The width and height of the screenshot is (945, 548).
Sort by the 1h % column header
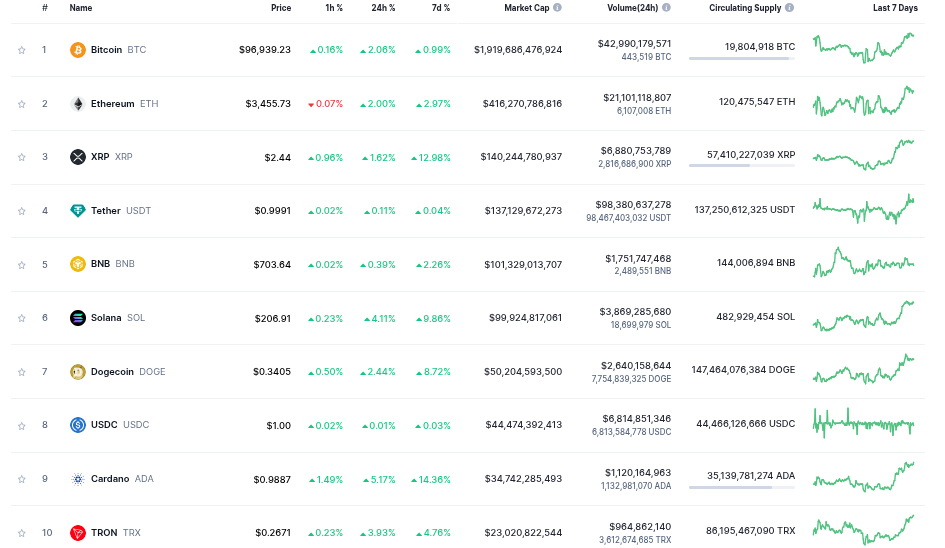(x=334, y=8)
